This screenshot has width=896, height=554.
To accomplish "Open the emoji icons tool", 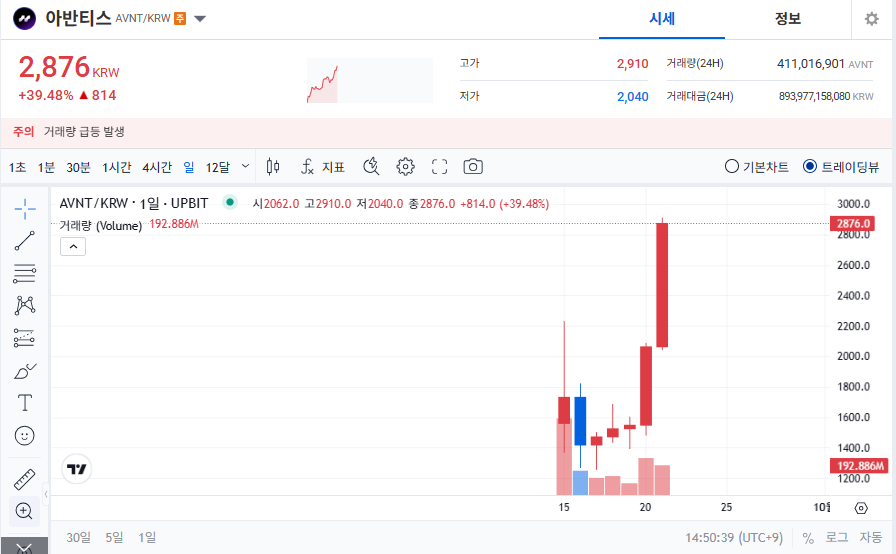I will tap(25, 436).
